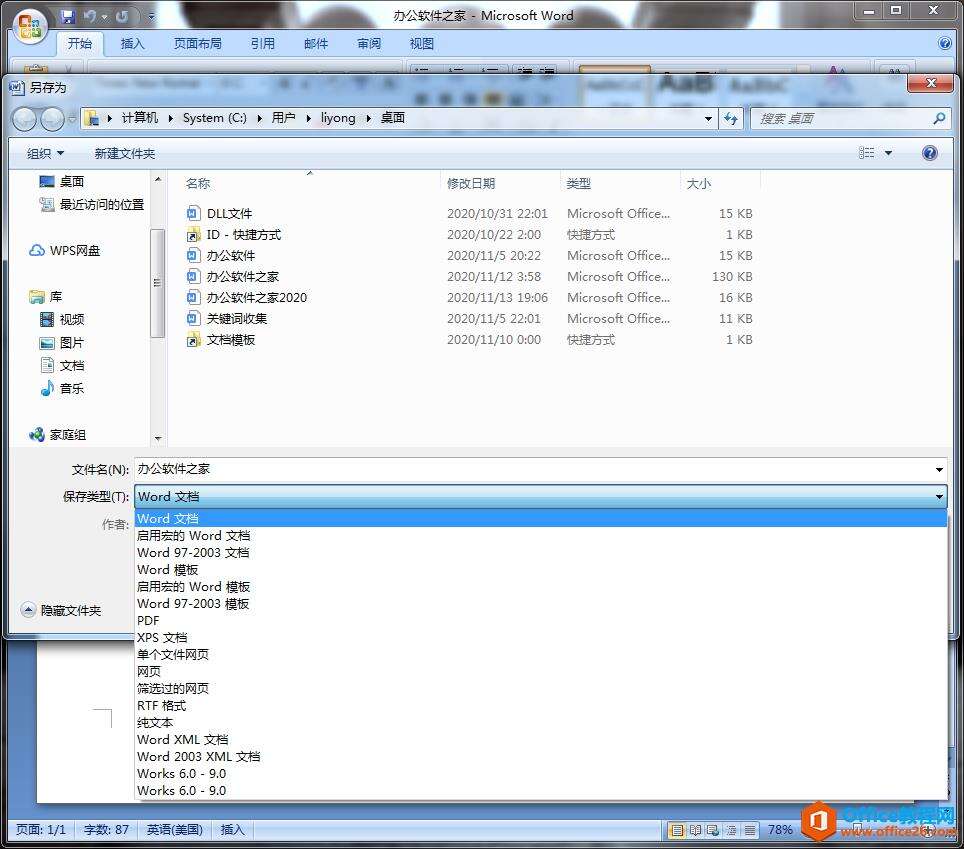Switch to the 审阅 ribbon tab
The width and height of the screenshot is (964, 849).
point(369,43)
